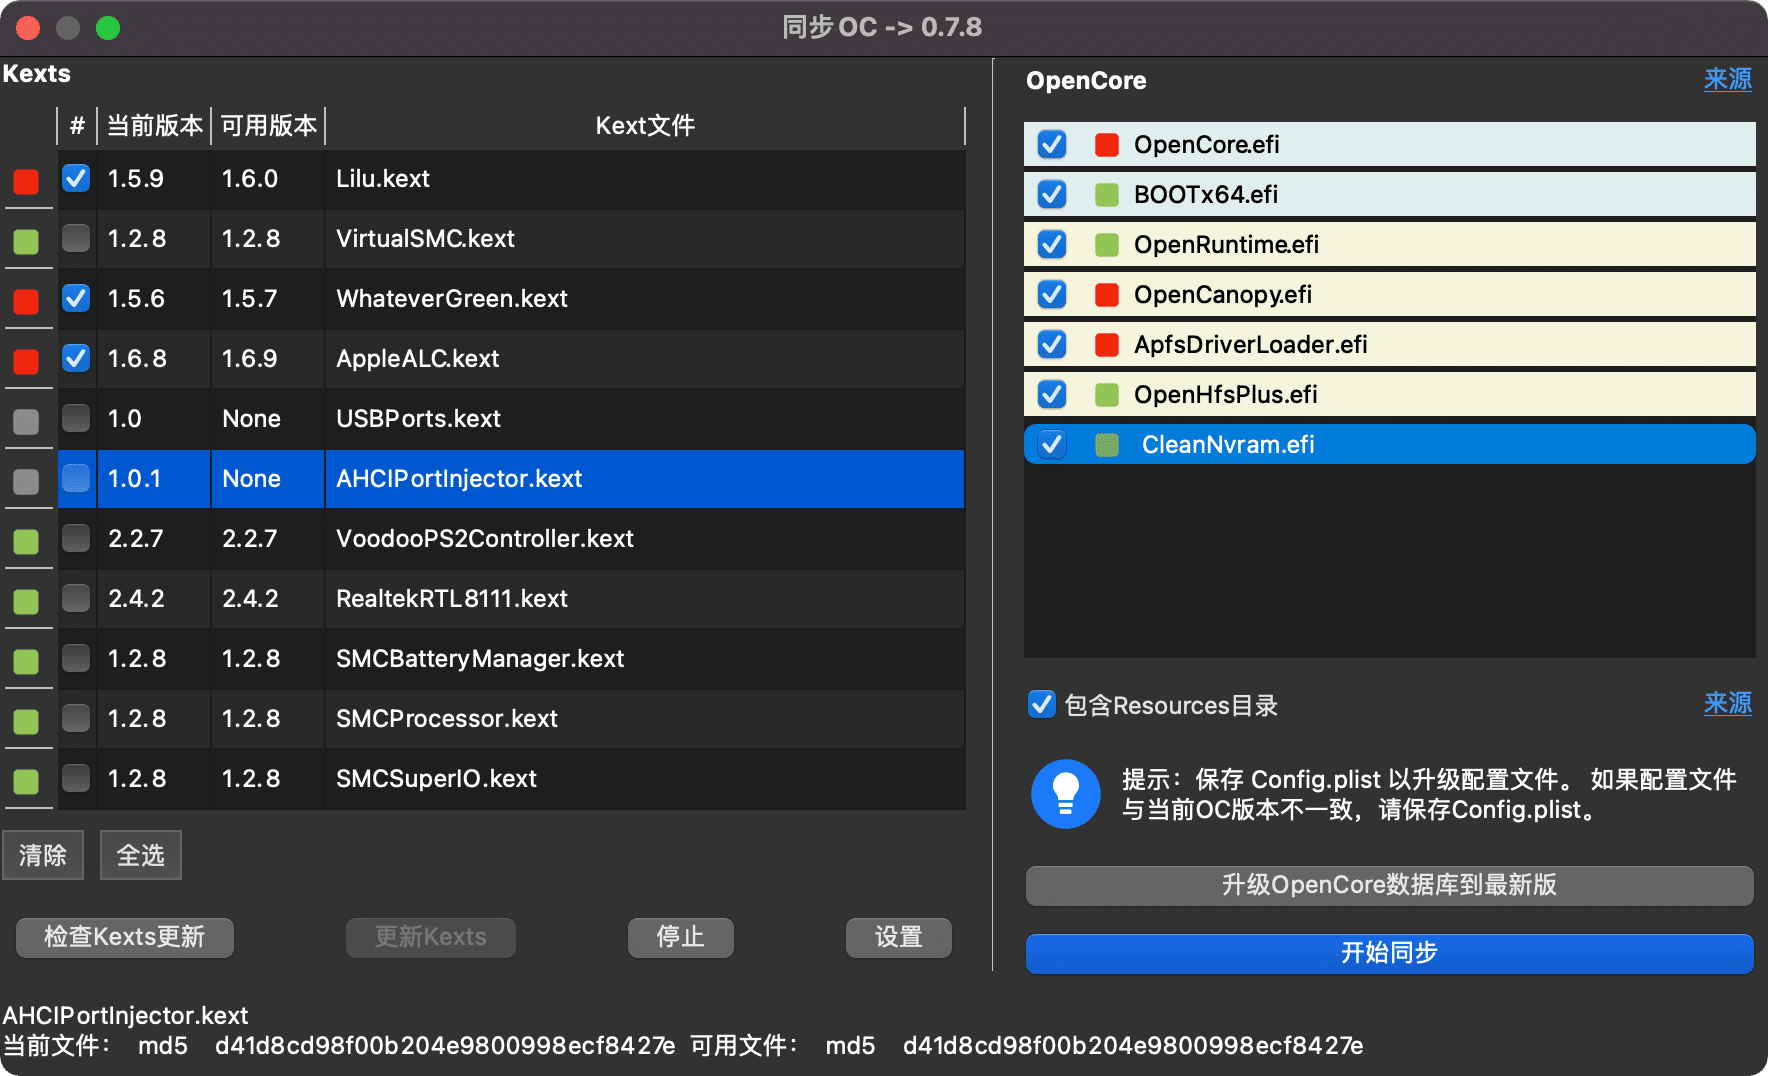Uncheck the AppleALC.kext checkbox
The height and width of the screenshot is (1076, 1768).
(76, 358)
